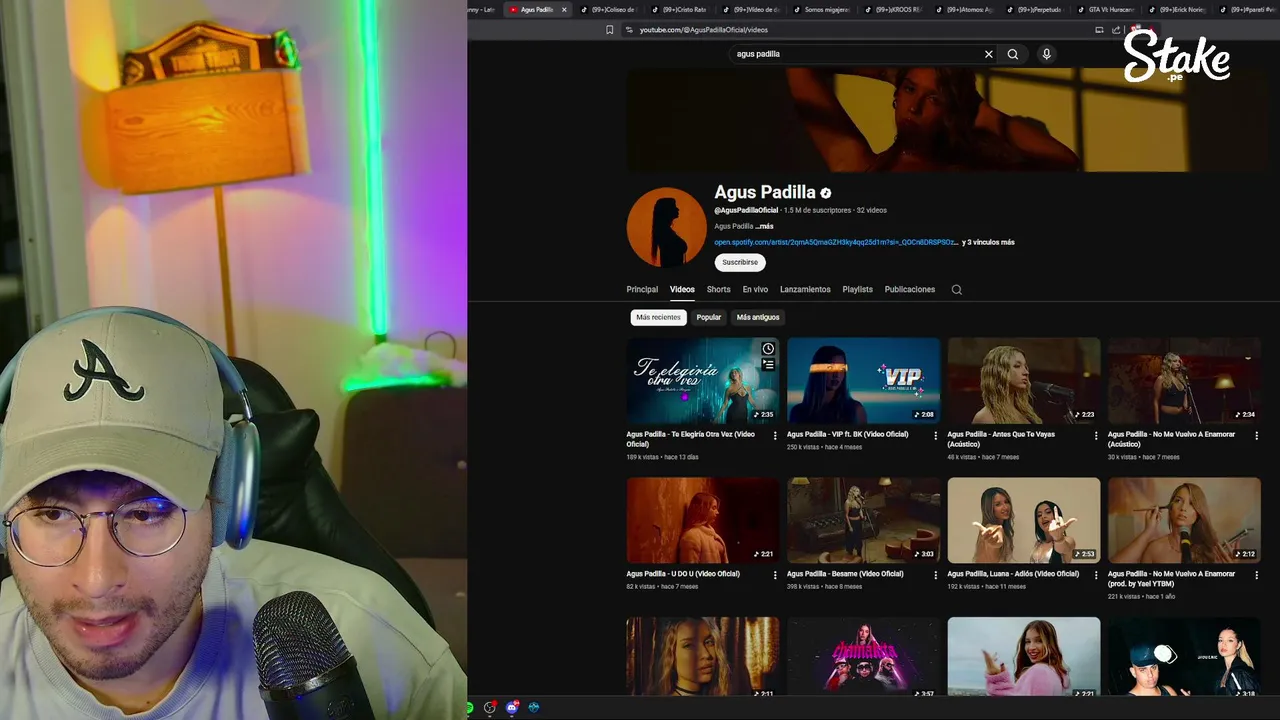The height and width of the screenshot is (720, 1280).
Task: Open options menu for Besame video
Action: pos(936,575)
